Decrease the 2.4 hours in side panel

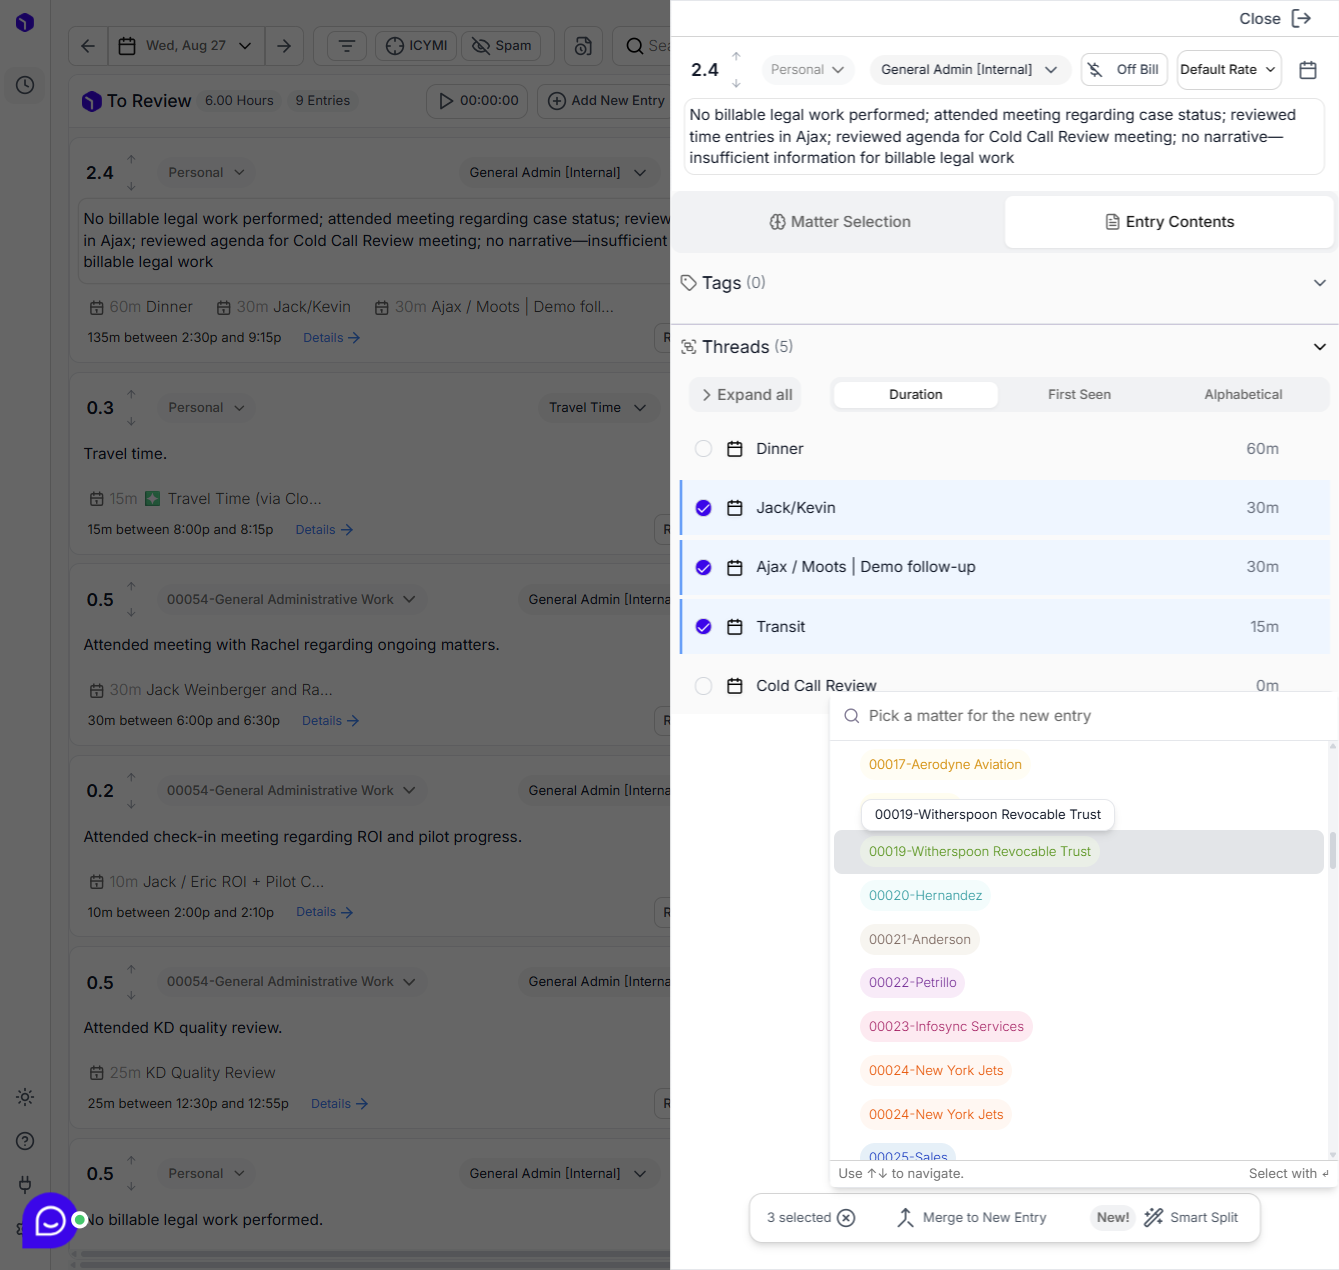tap(736, 83)
